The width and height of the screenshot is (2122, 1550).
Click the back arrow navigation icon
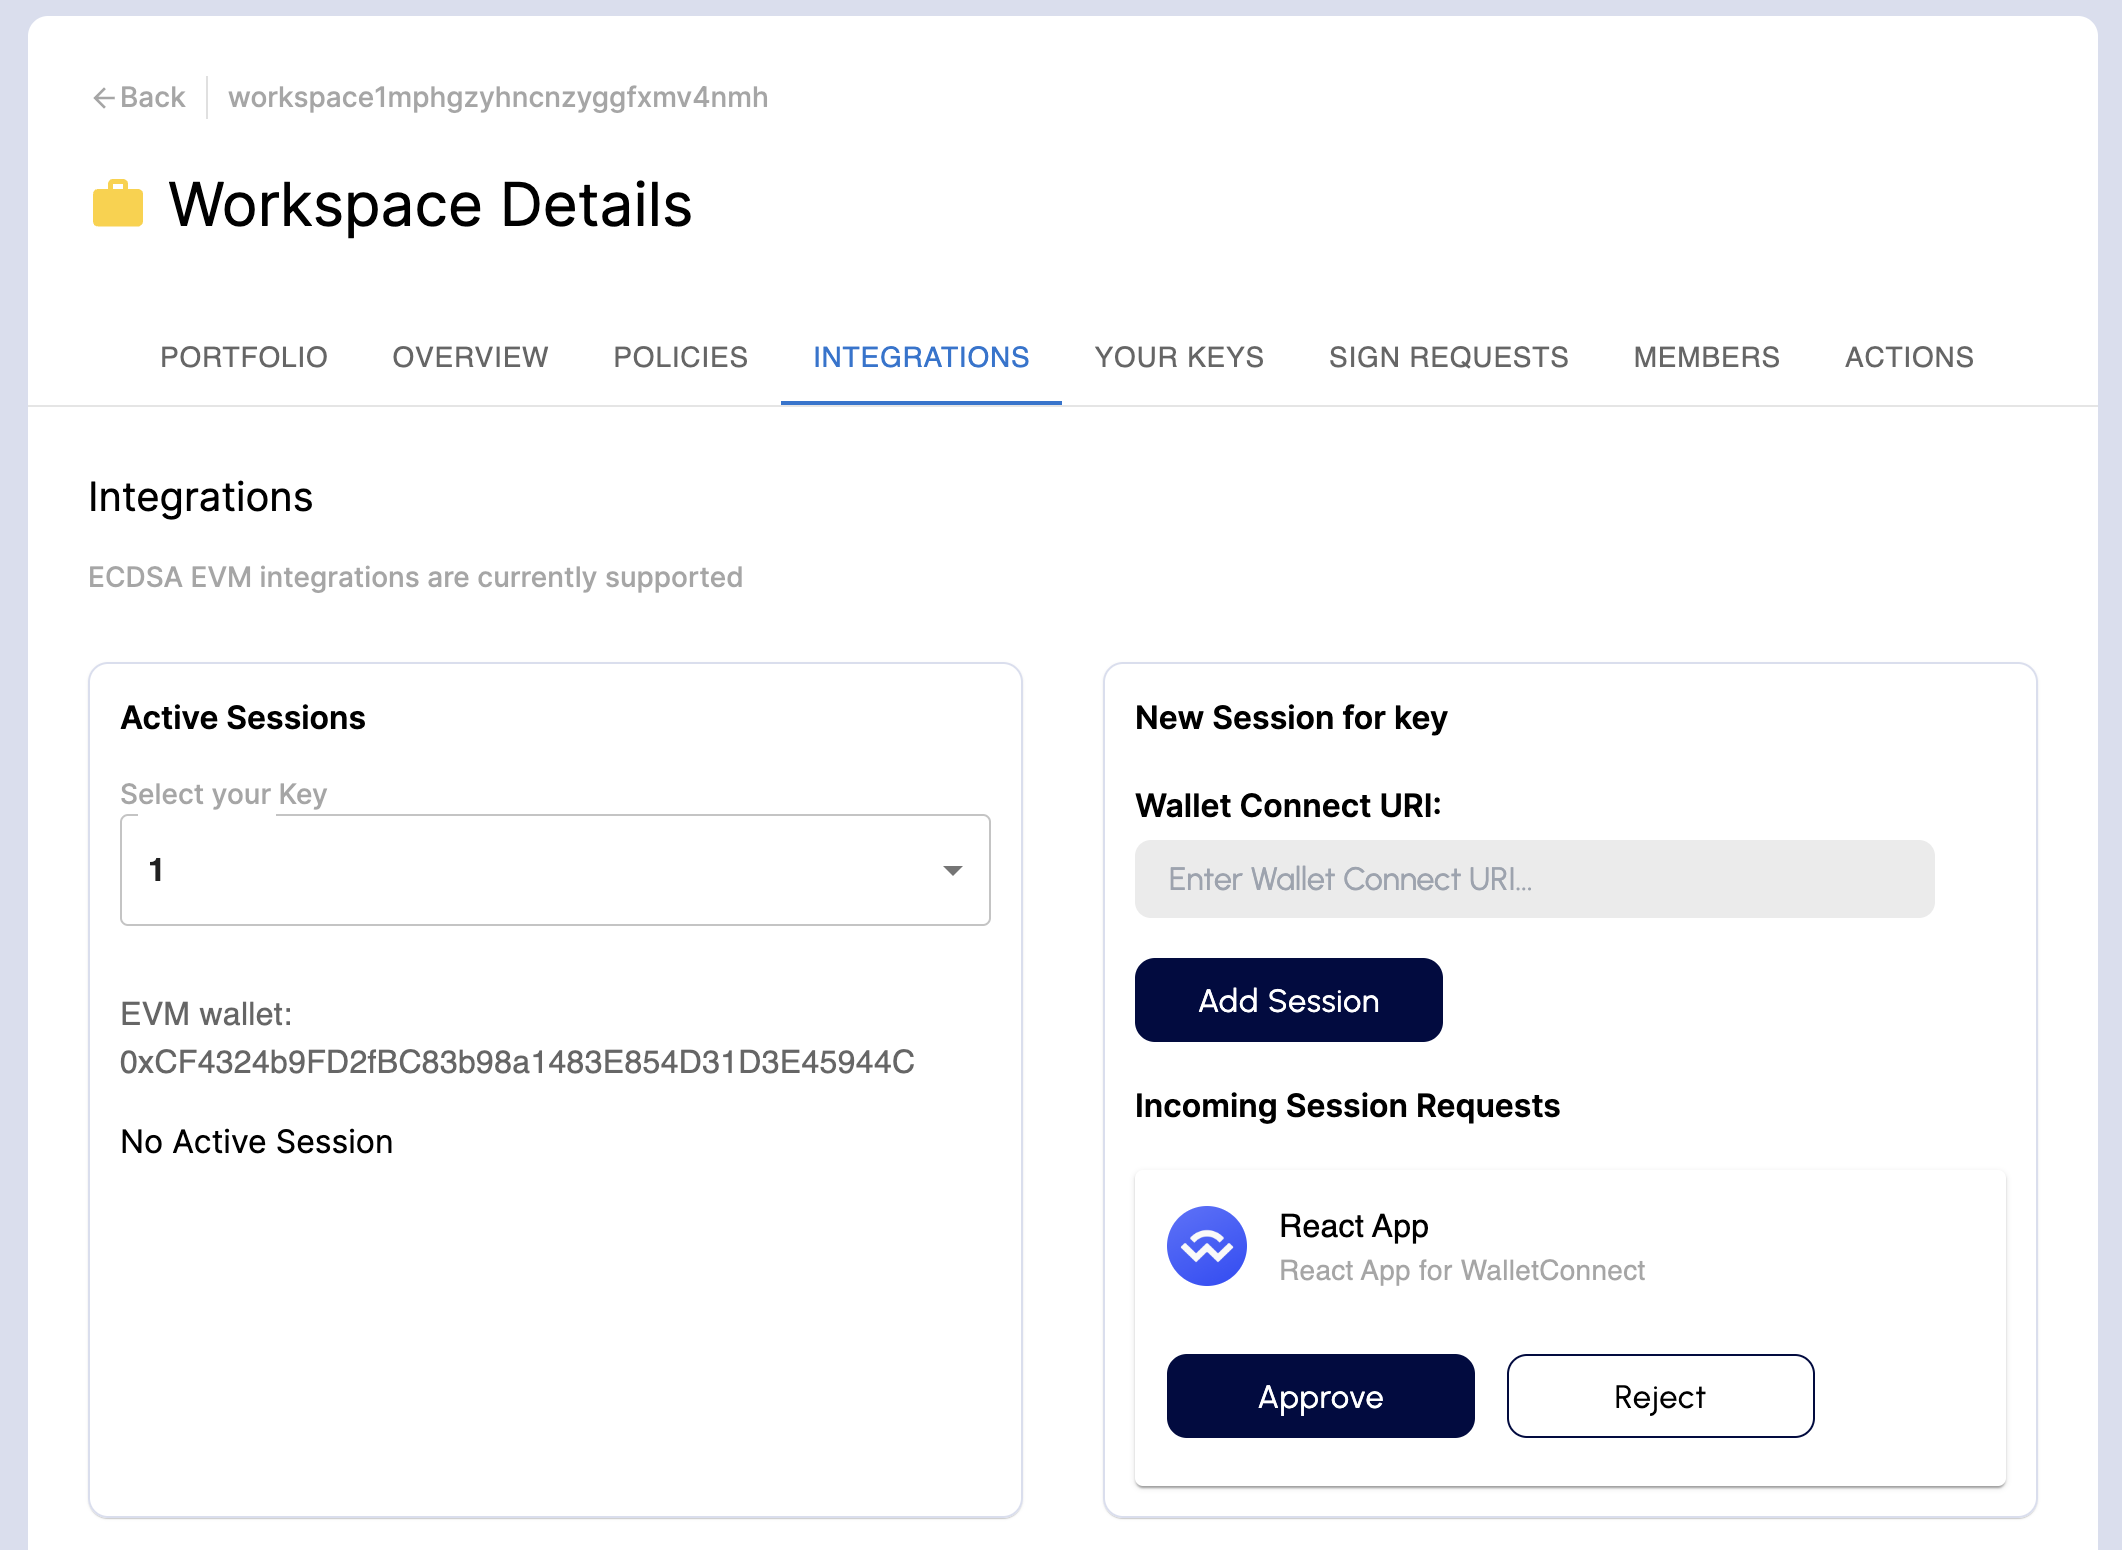pos(102,97)
